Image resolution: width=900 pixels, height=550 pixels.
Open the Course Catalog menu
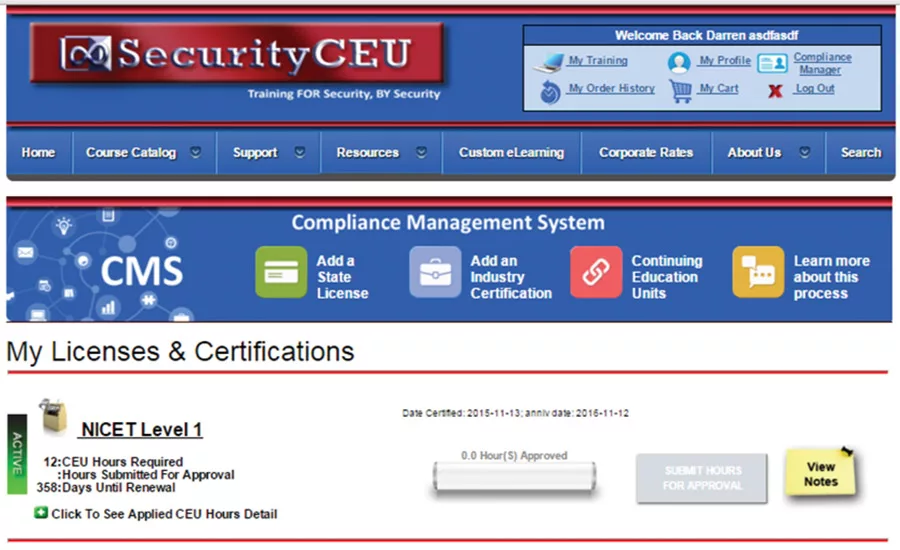[x=131, y=152]
